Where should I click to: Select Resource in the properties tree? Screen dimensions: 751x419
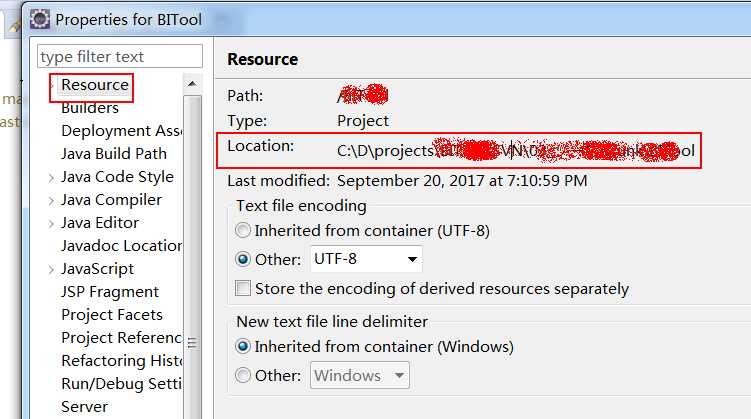pos(95,85)
